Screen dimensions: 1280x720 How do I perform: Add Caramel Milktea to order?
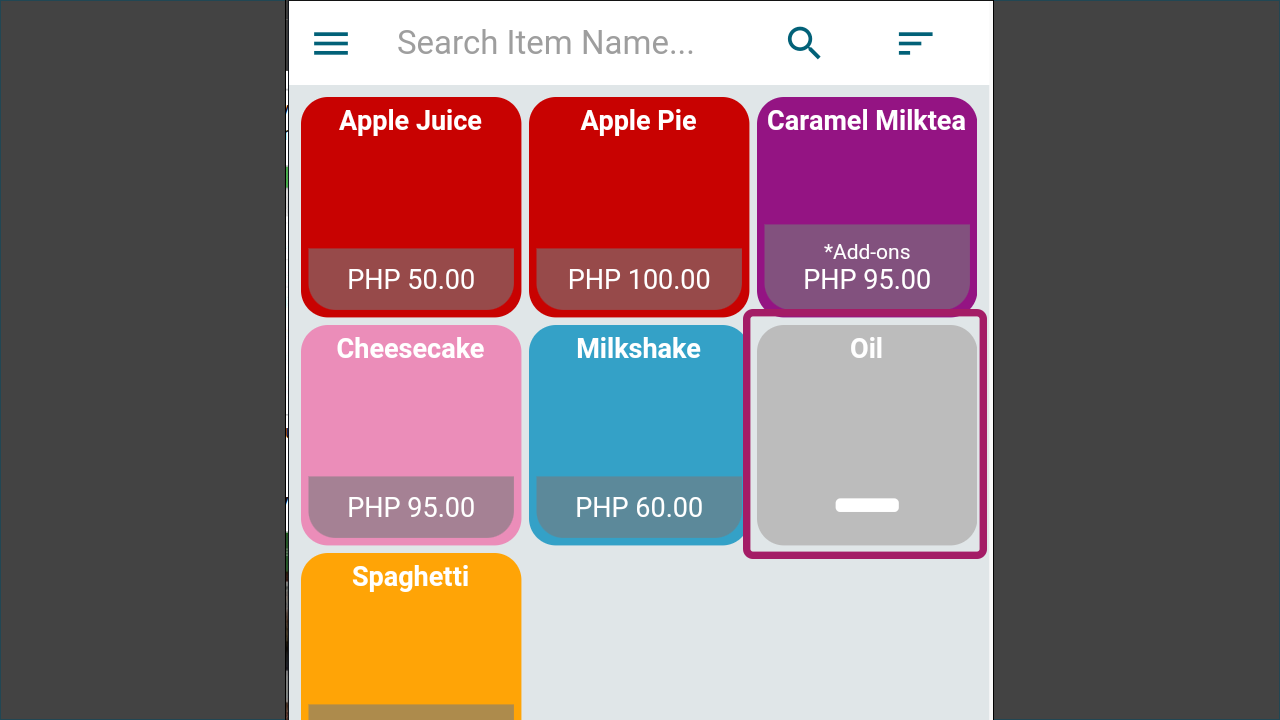[x=867, y=207]
